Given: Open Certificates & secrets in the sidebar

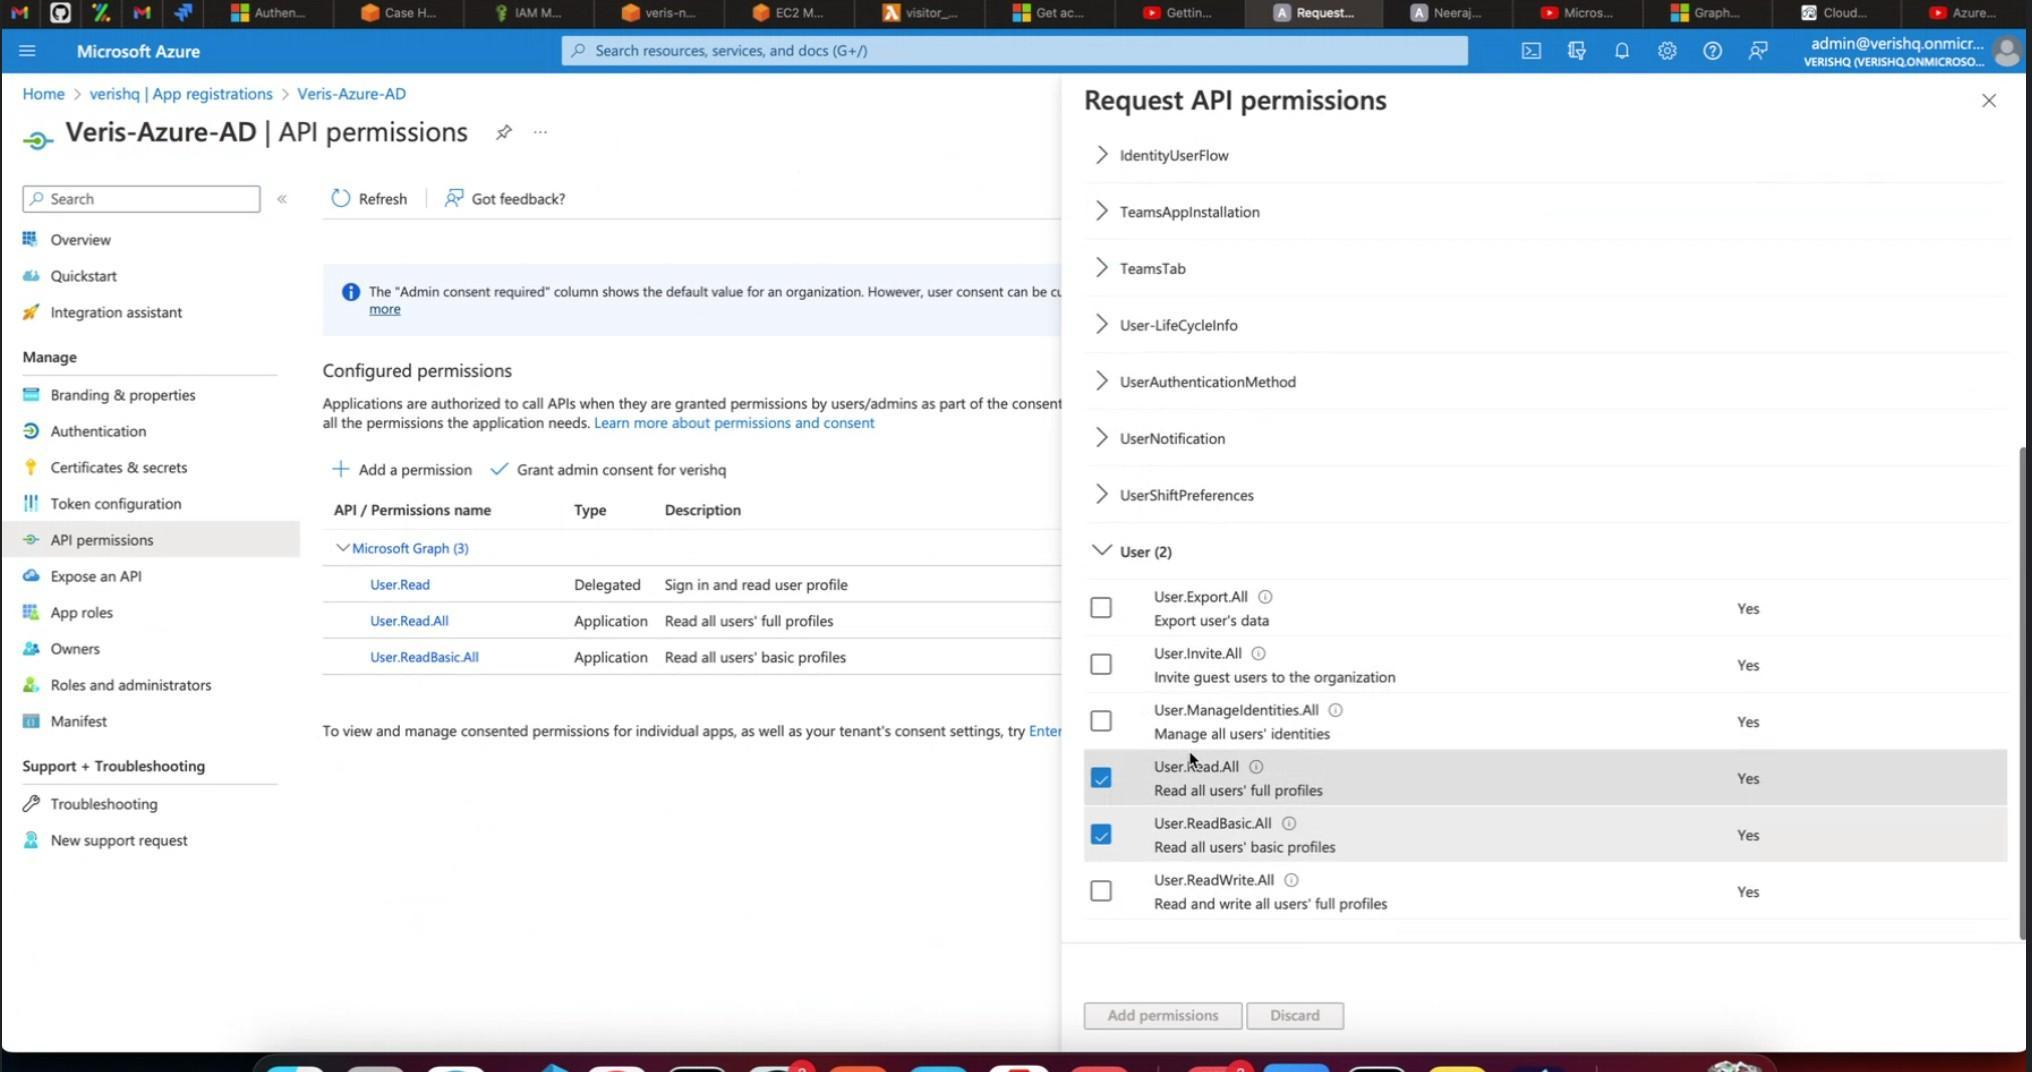Looking at the screenshot, I should pyautogui.click(x=118, y=467).
